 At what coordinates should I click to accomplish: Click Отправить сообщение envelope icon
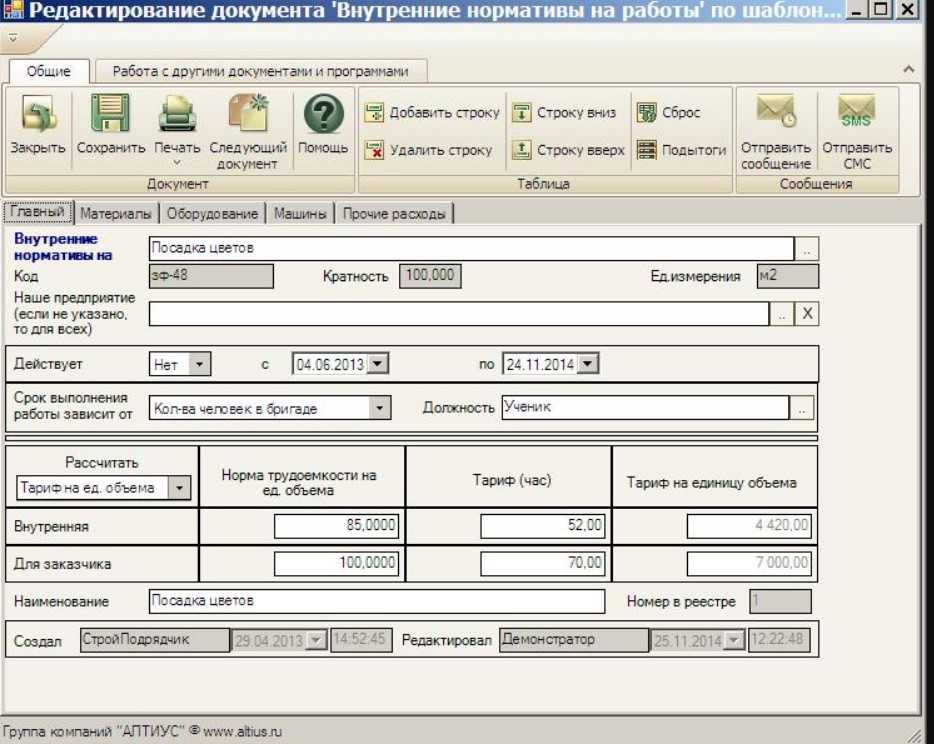coord(776,113)
